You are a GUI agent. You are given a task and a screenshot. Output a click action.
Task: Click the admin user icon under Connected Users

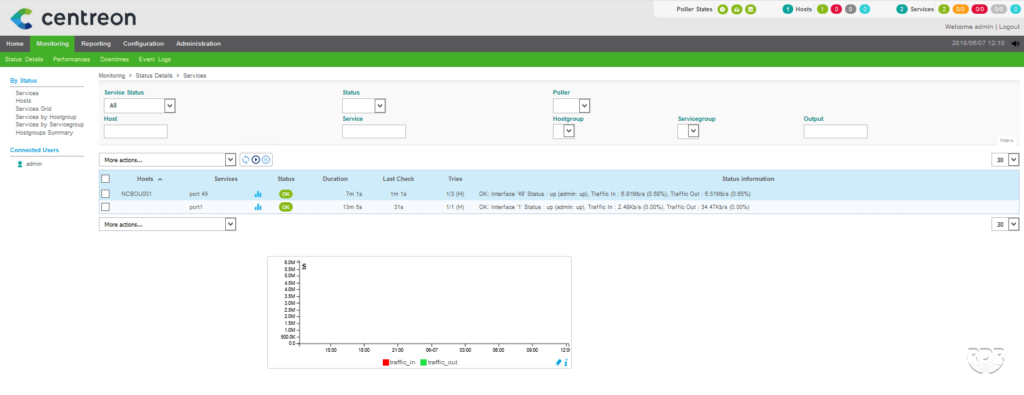pyautogui.click(x=20, y=164)
